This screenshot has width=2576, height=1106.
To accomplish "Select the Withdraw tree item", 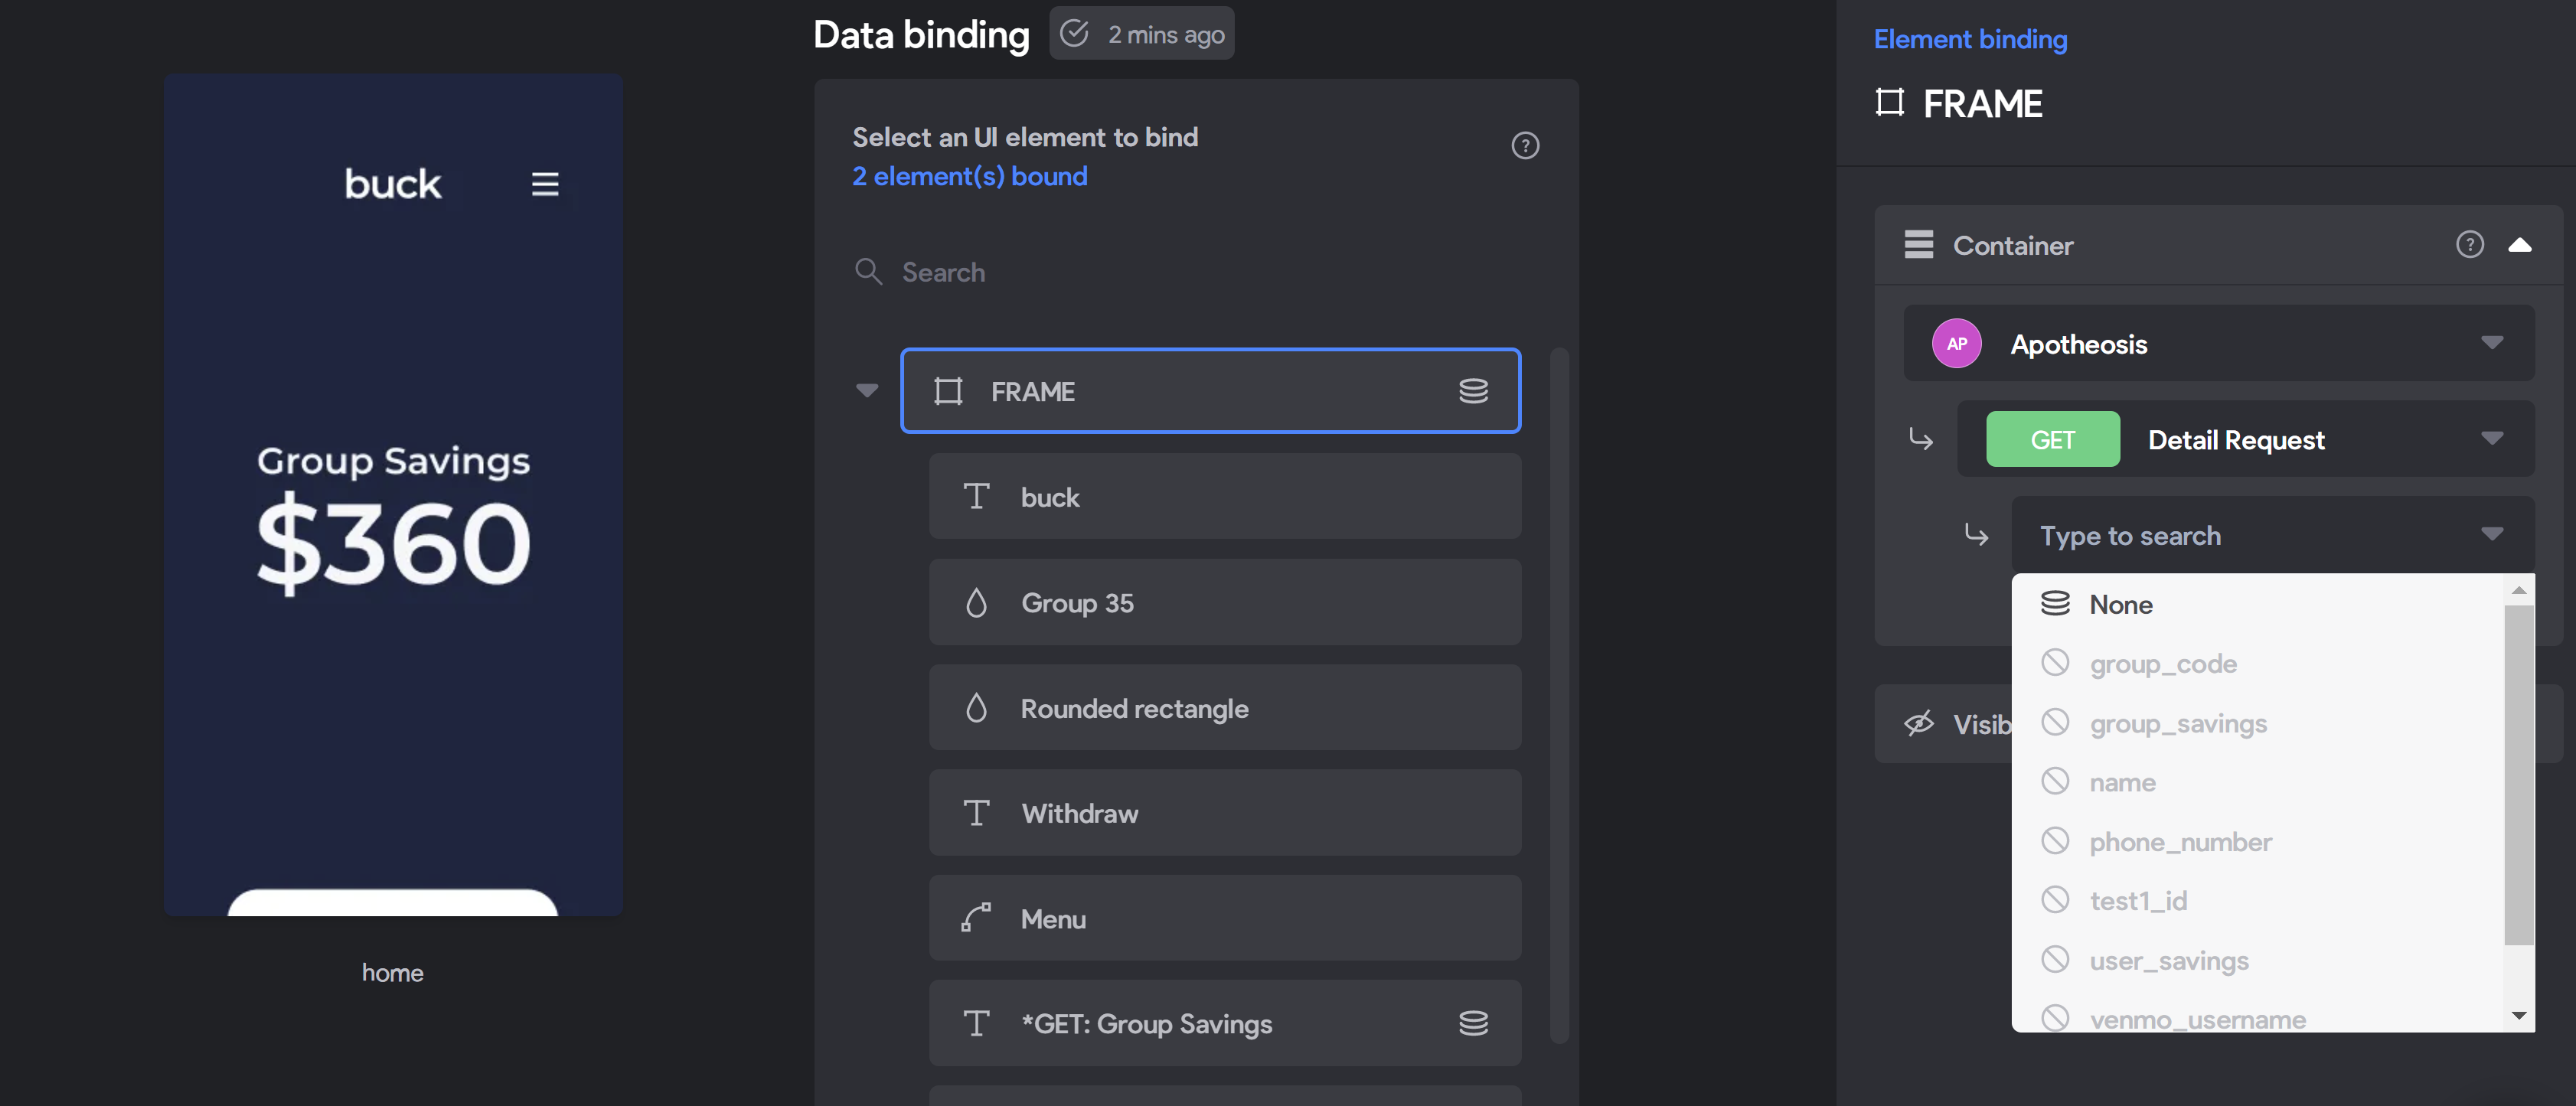I will pos(1224,813).
